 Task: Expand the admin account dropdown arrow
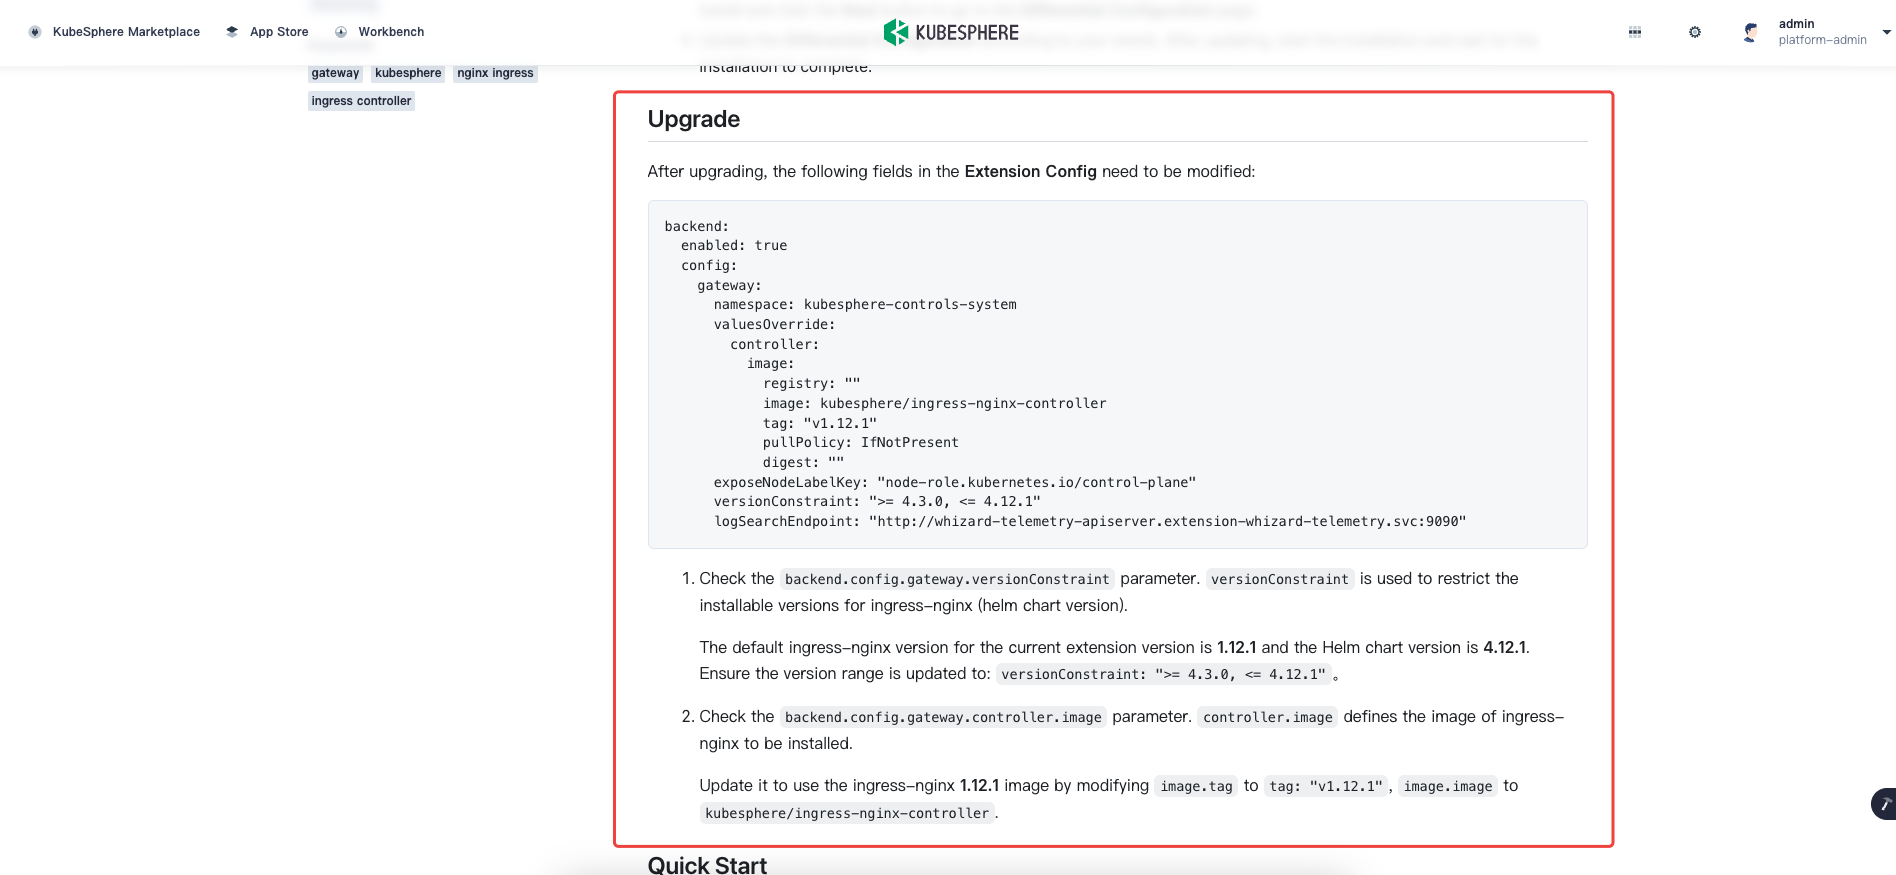tap(1886, 32)
